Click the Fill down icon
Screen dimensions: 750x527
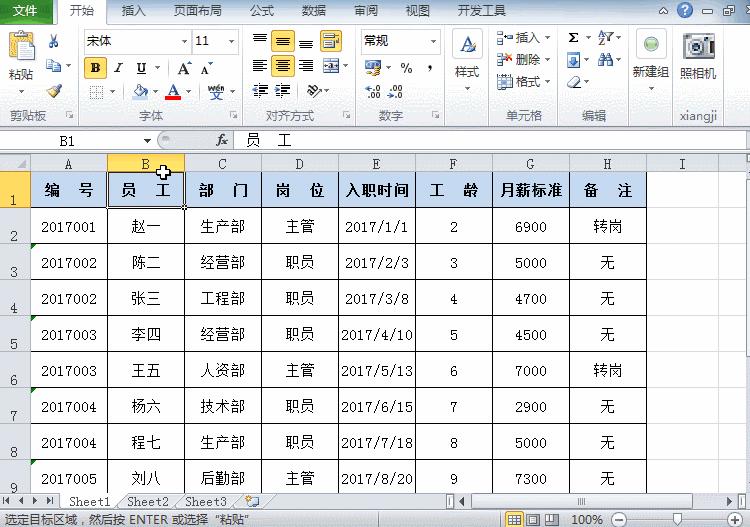click(x=574, y=60)
